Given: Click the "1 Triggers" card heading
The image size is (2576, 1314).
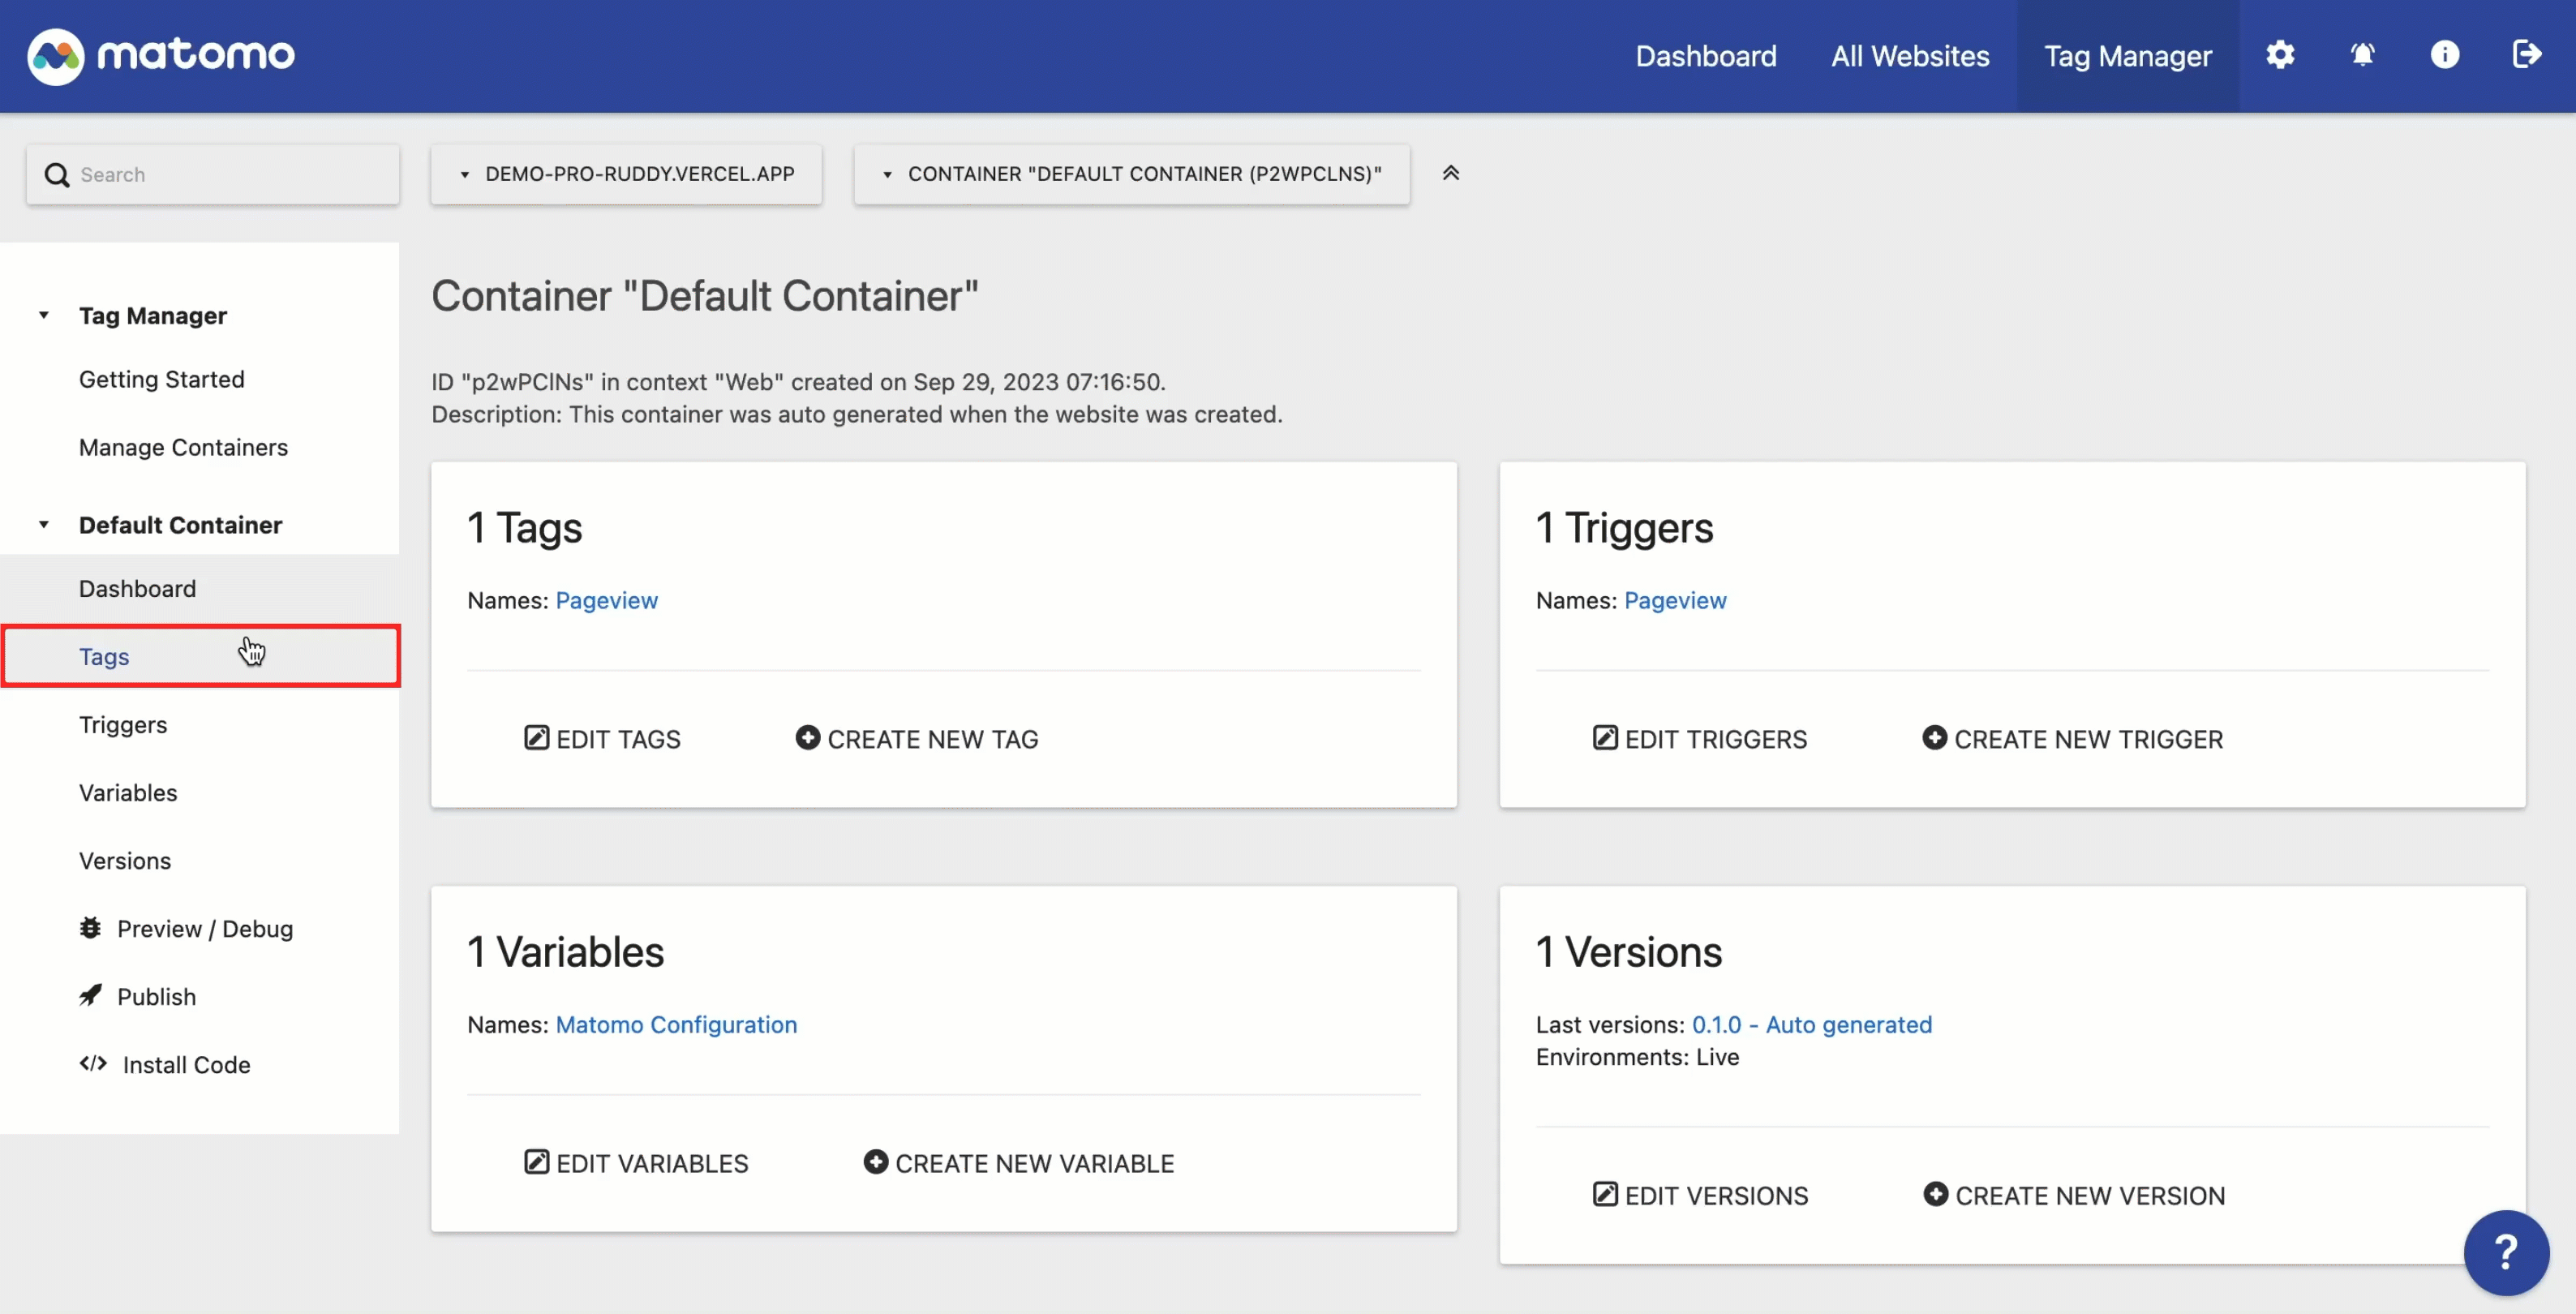Looking at the screenshot, I should [1625, 527].
